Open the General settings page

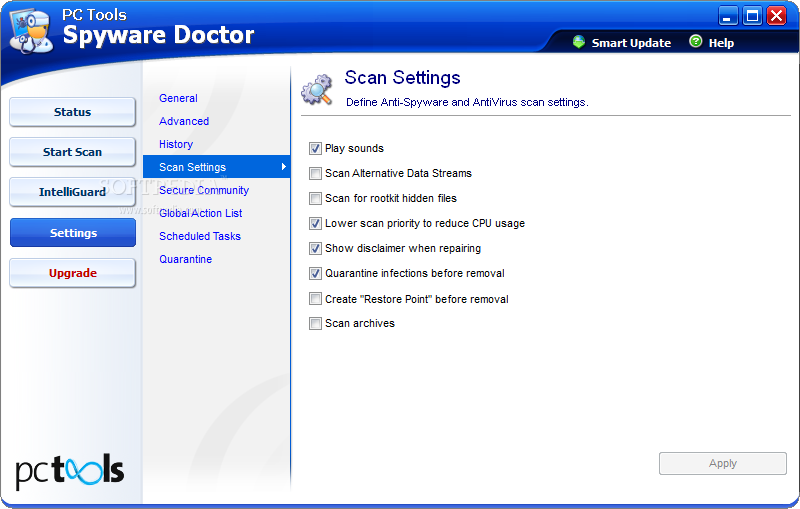pyautogui.click(x=178, y=98)
